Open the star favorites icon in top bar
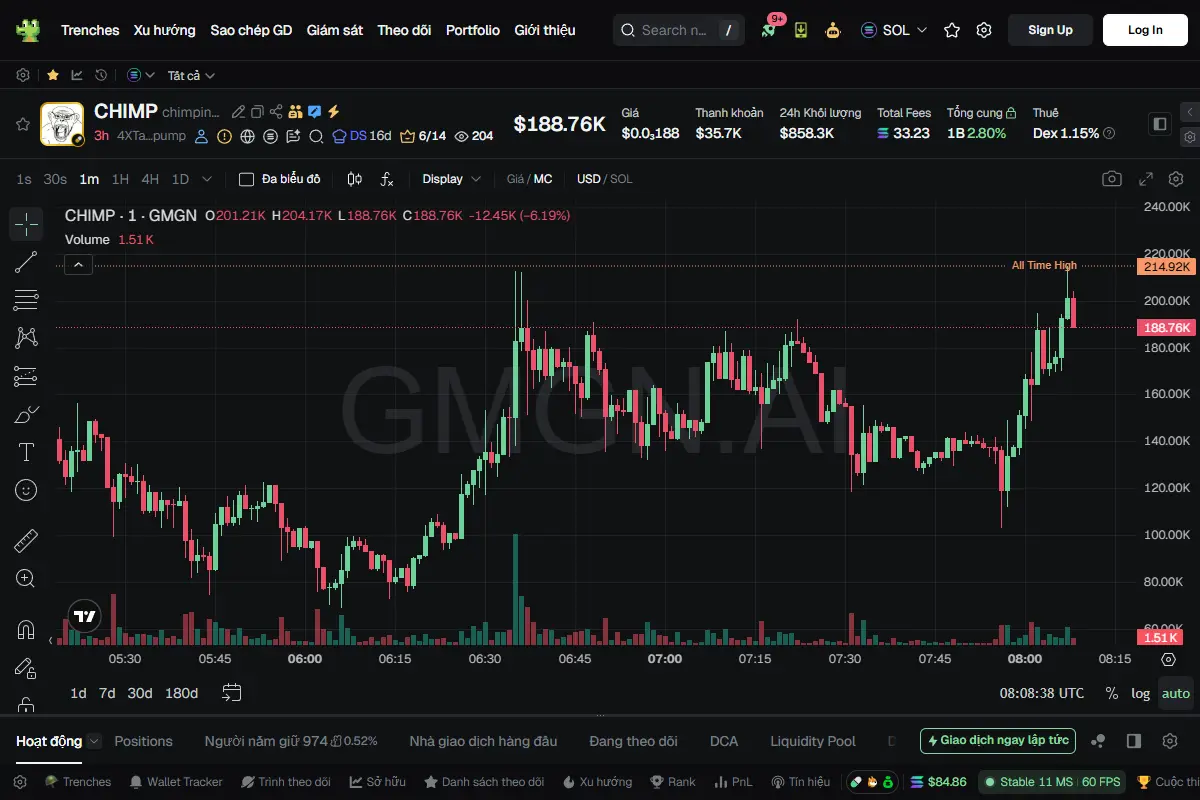 tap(952, 30)
